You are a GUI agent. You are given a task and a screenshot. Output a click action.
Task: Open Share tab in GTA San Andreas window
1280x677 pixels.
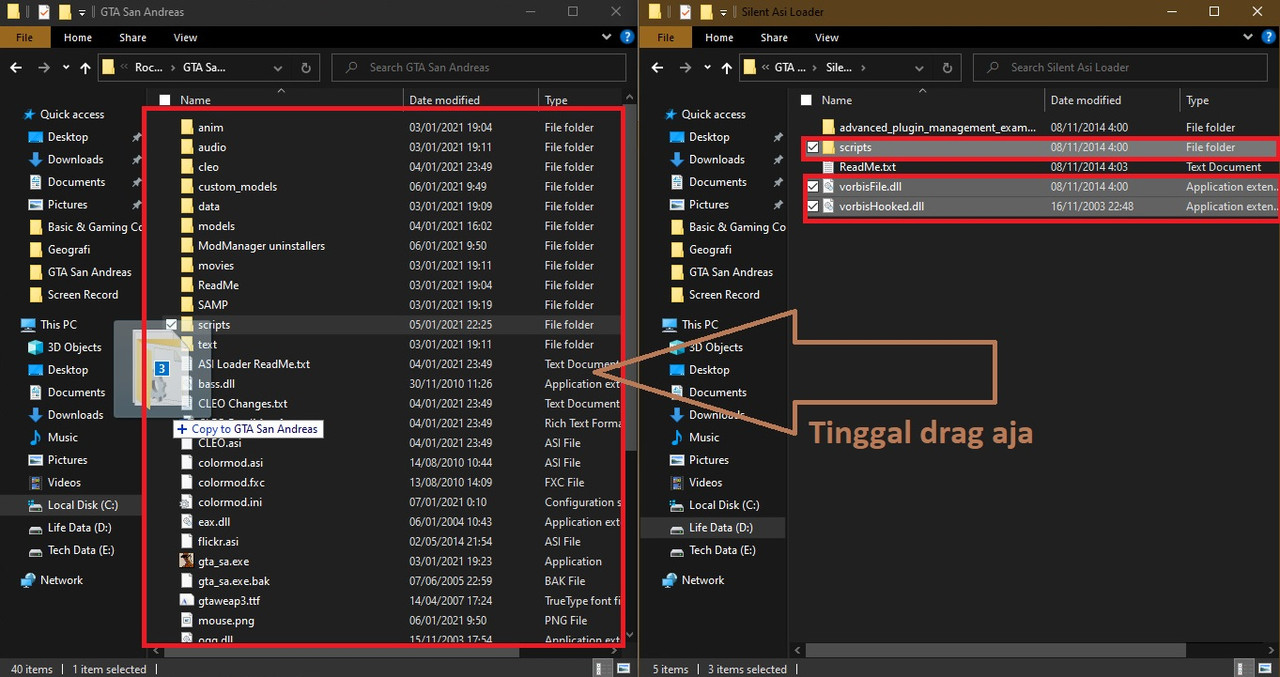click(132, 38)
